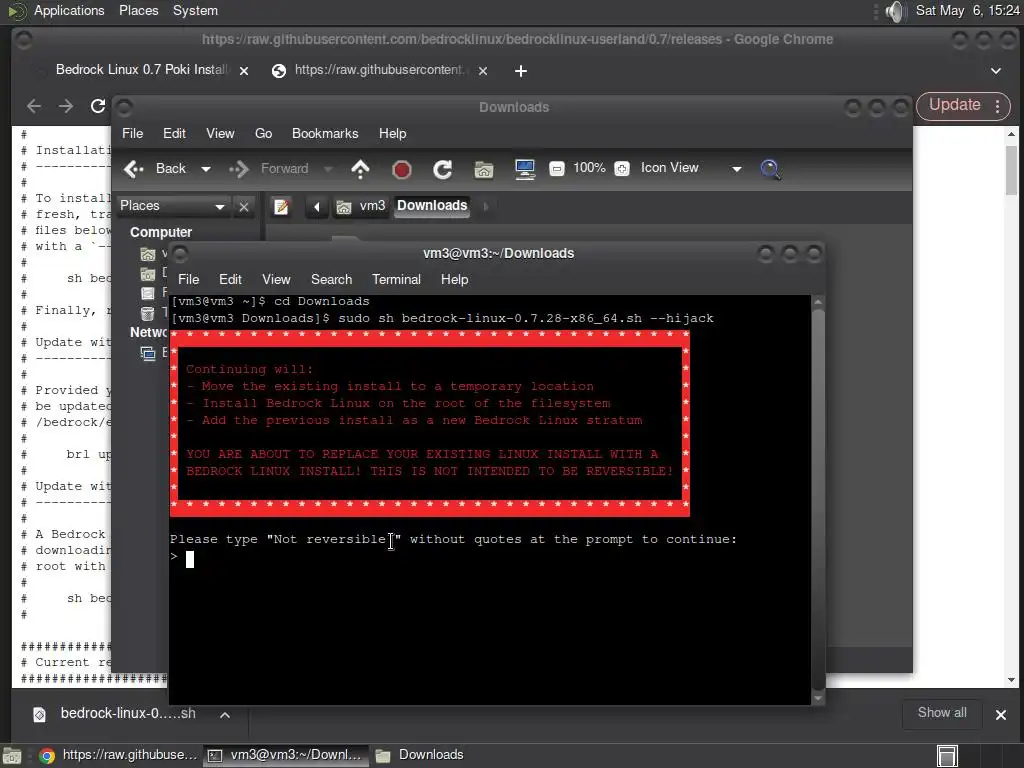This screenshot has width=1024, height=768.
Task: Click the magnifier search icon in file manager
Action: [771, 170]
